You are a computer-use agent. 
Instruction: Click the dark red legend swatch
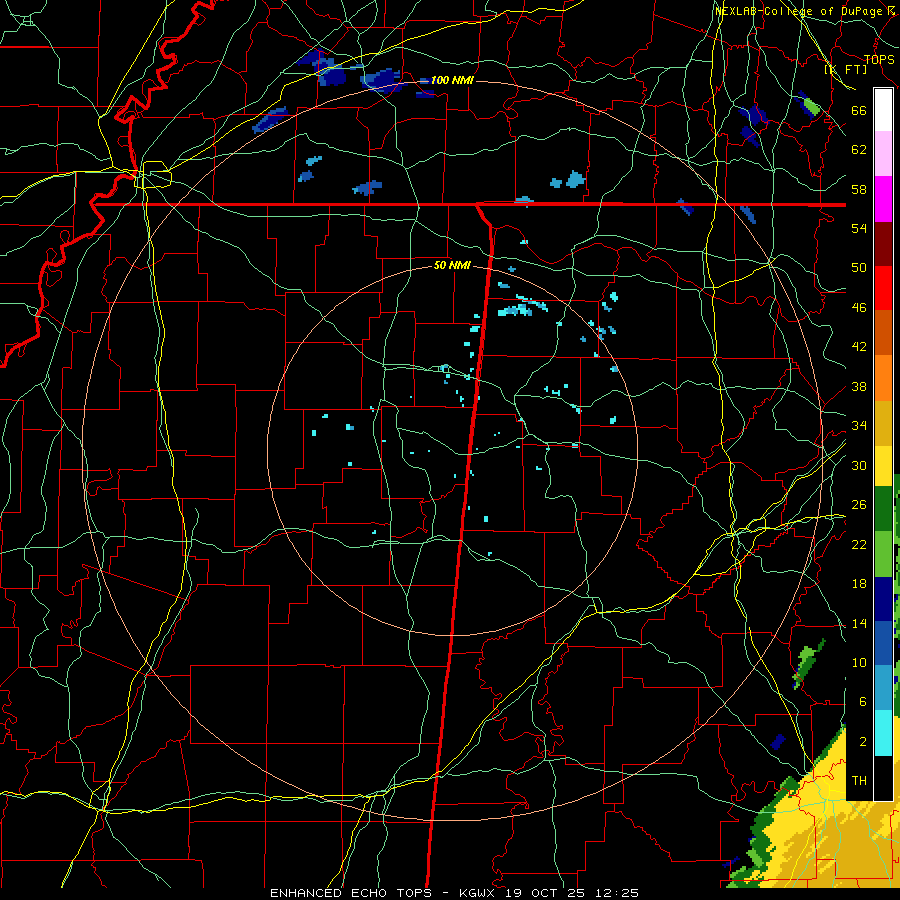[883, 243]
